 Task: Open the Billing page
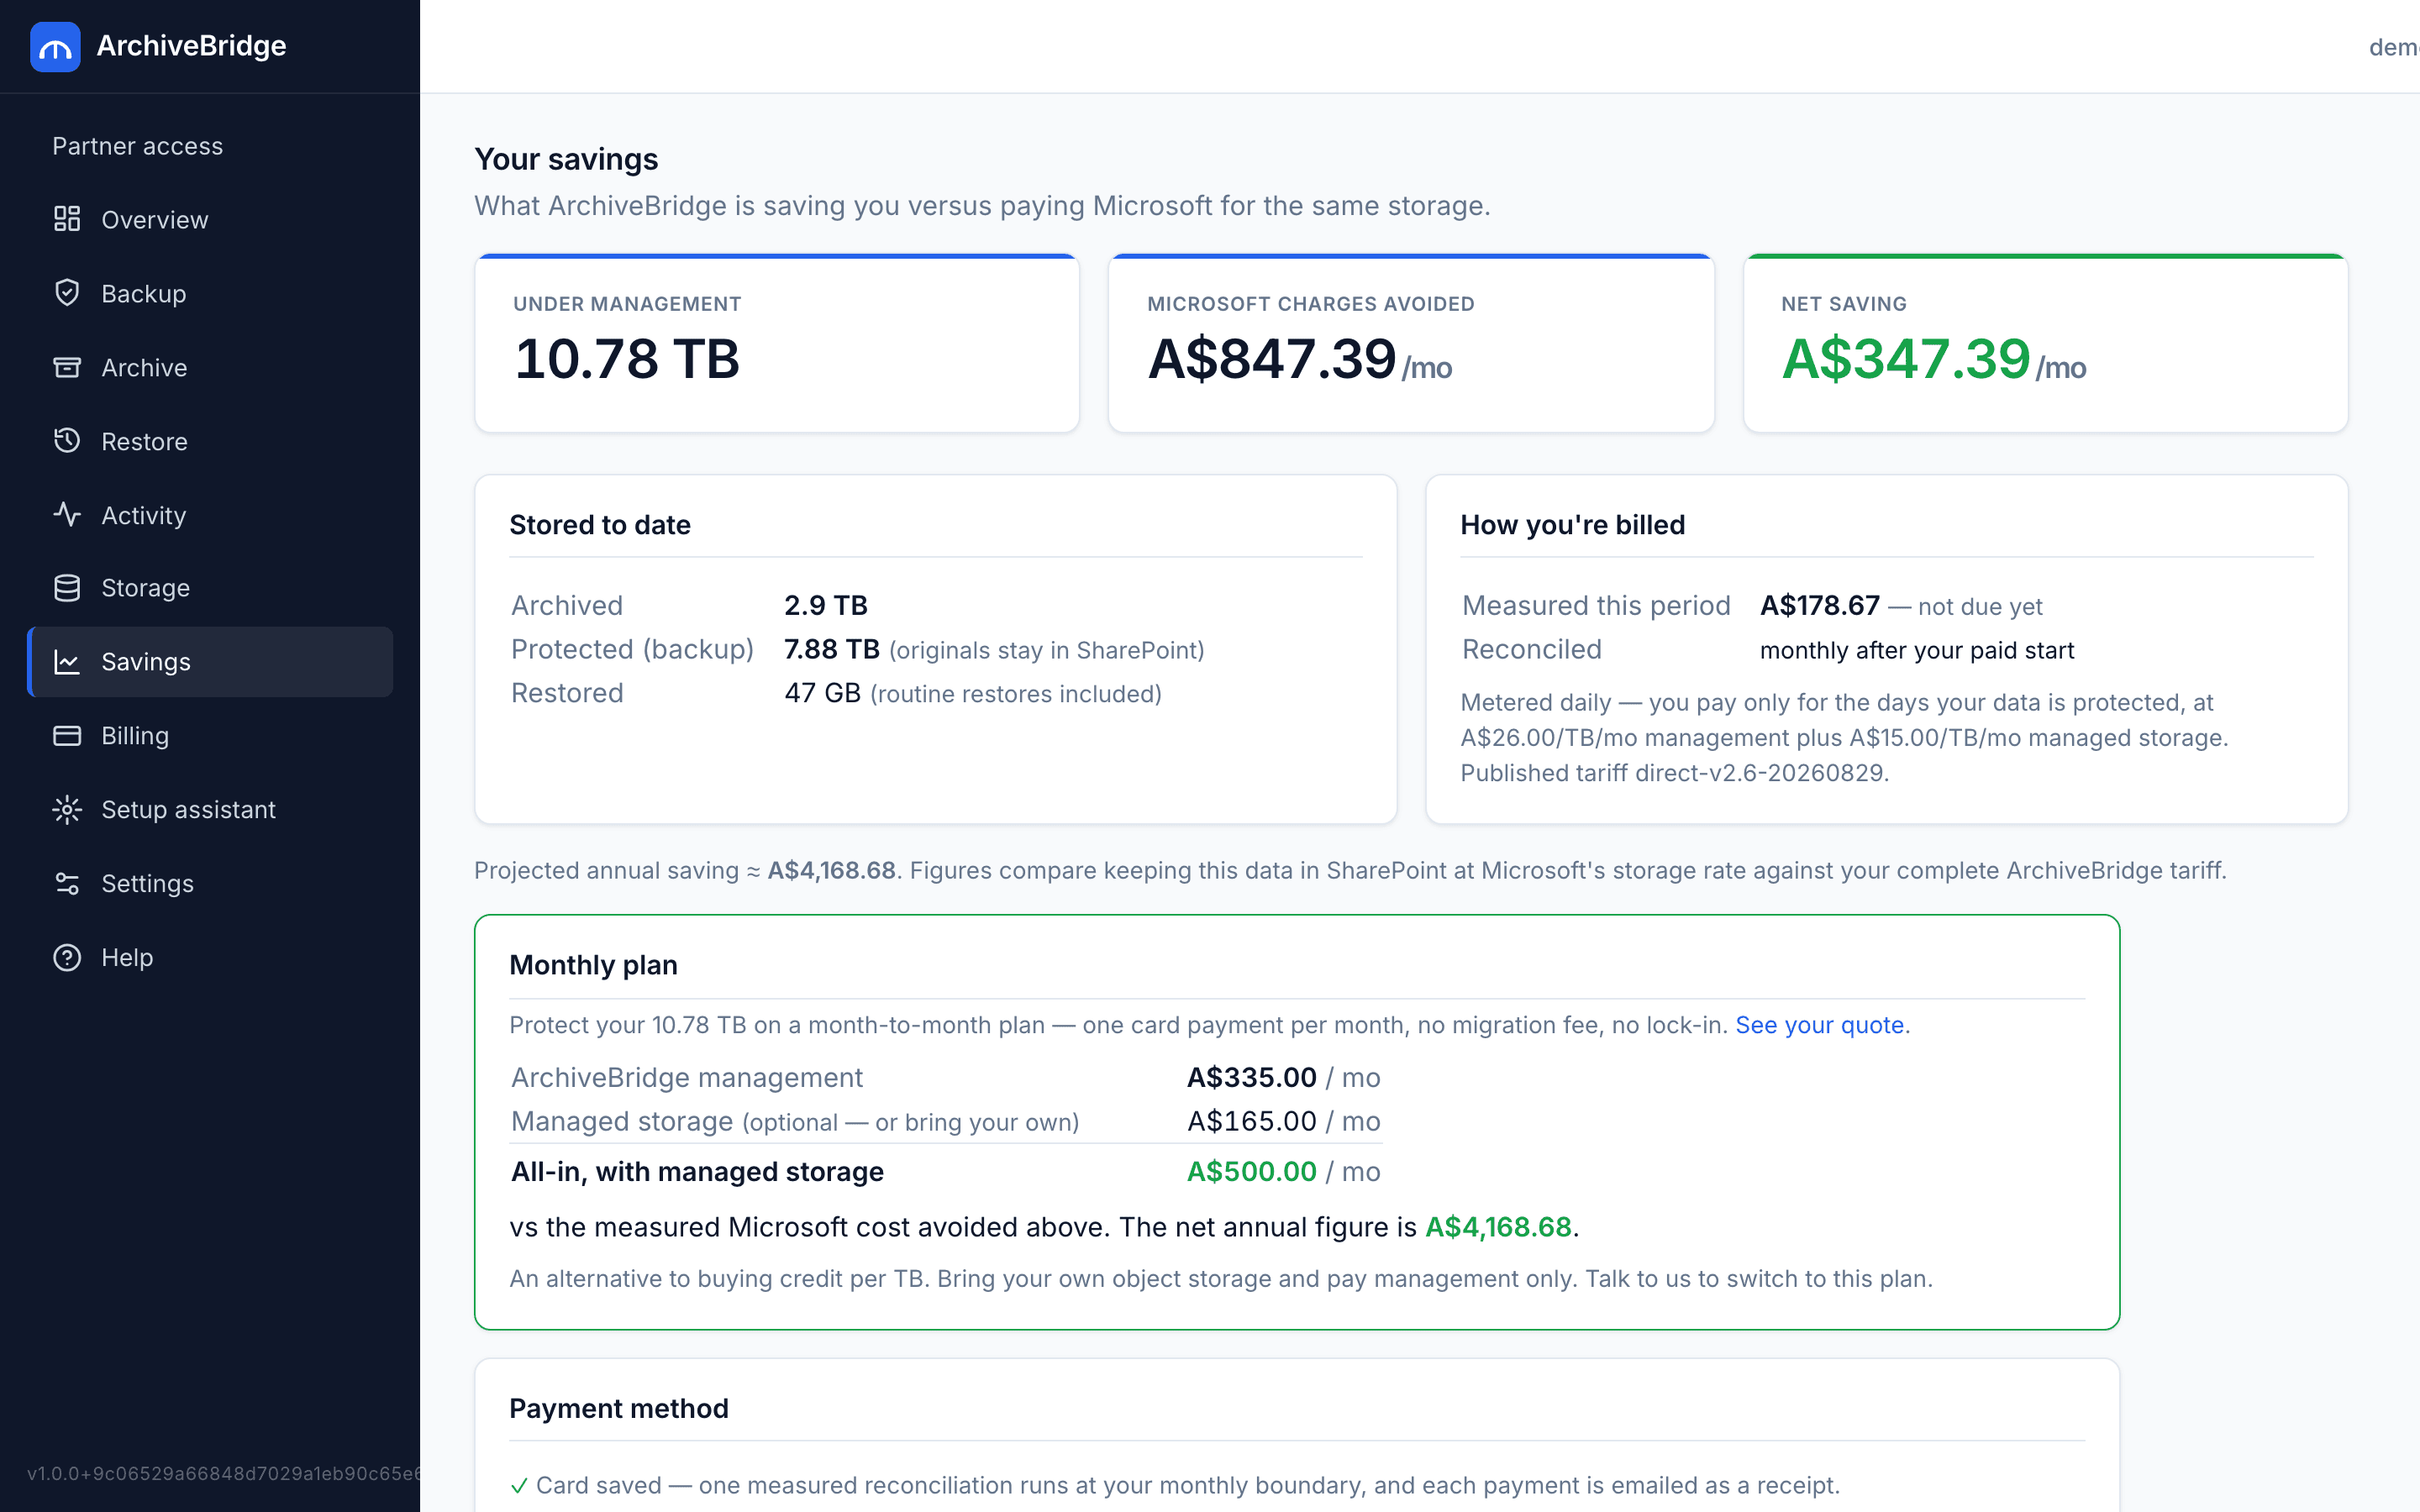coord(210,736)
